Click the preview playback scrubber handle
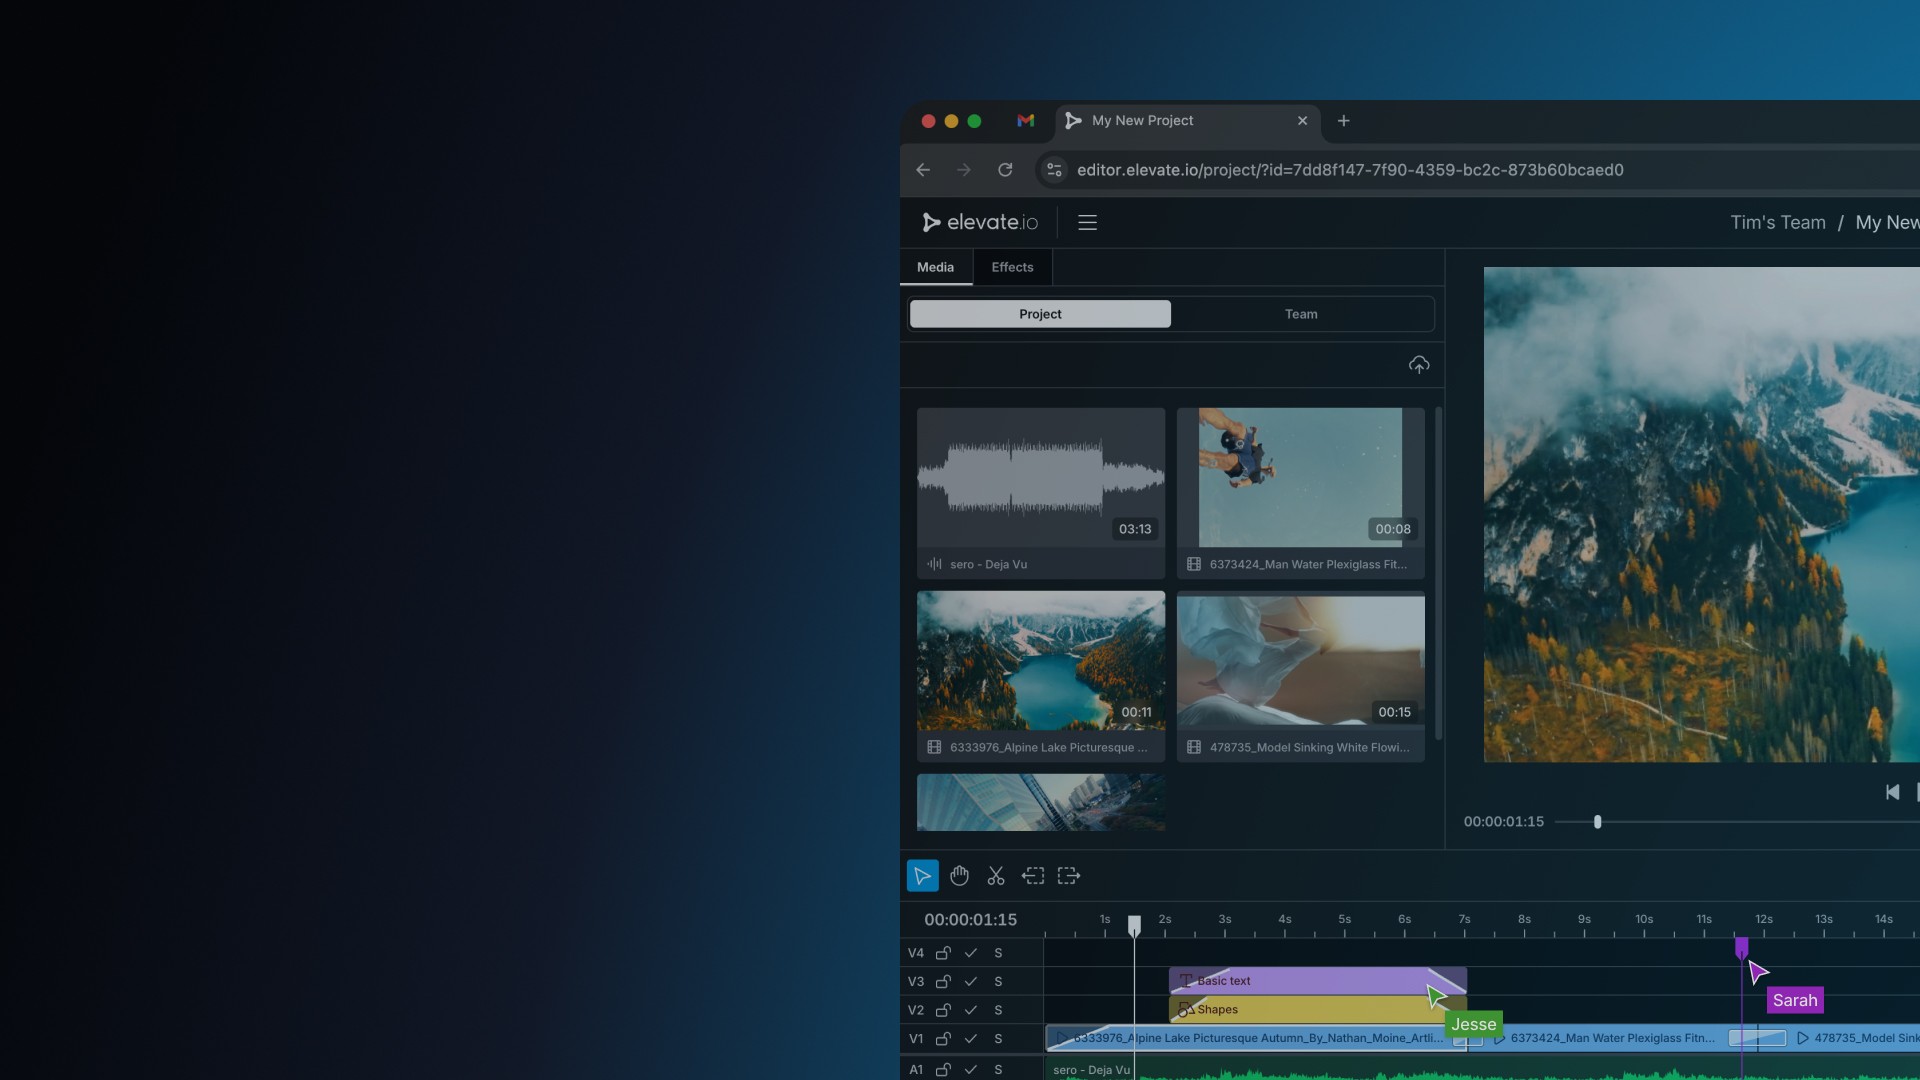 pyautogui.click(x=1597, y=822)
